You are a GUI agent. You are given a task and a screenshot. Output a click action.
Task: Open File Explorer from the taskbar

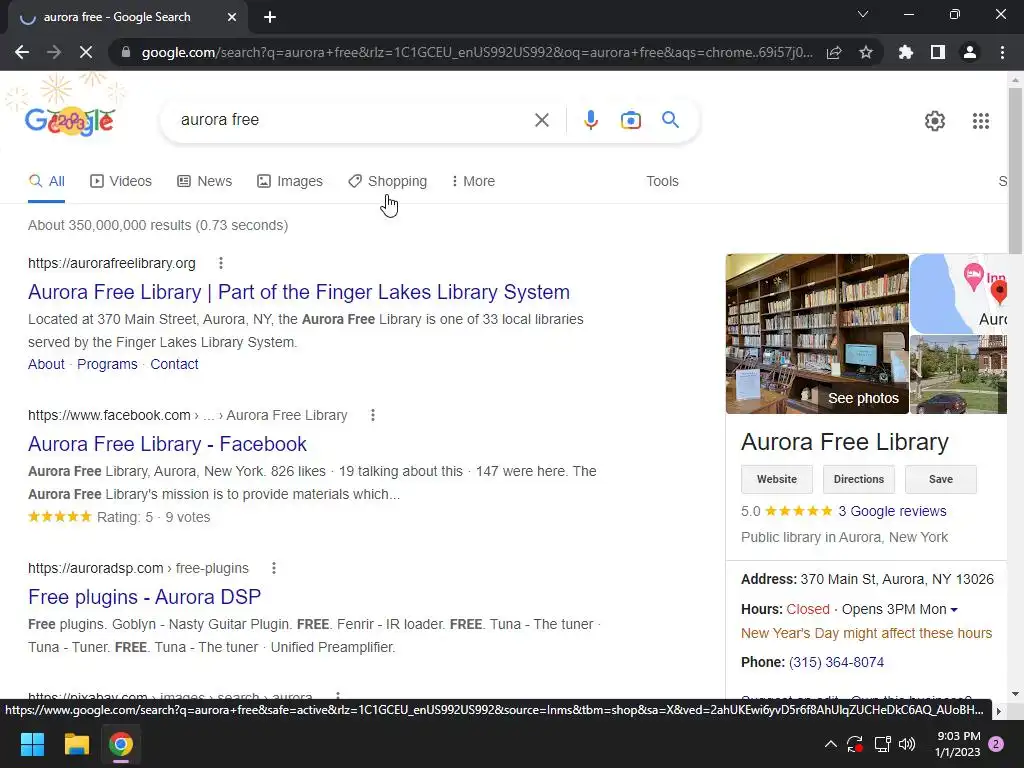pos(76,744)
